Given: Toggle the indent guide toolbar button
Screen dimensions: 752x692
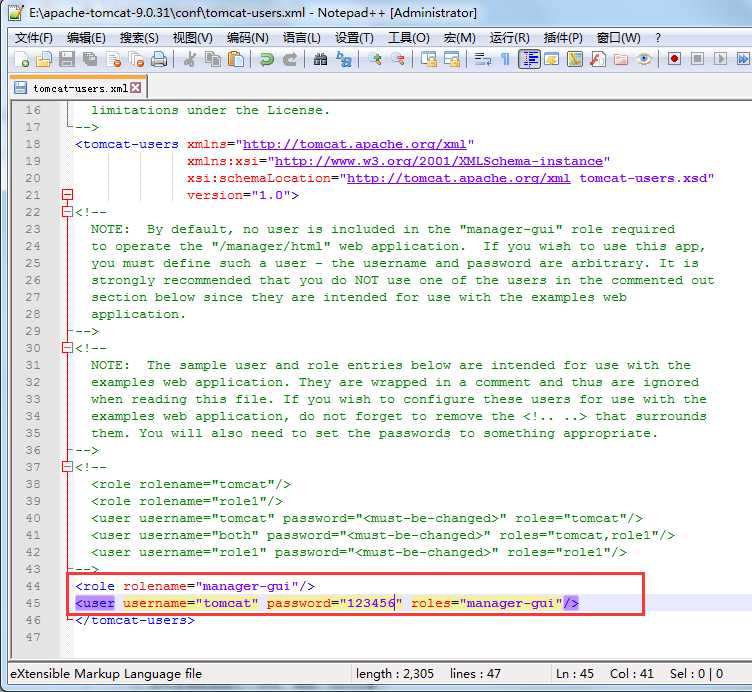Looking at the screenshot, I should [529, 59].
